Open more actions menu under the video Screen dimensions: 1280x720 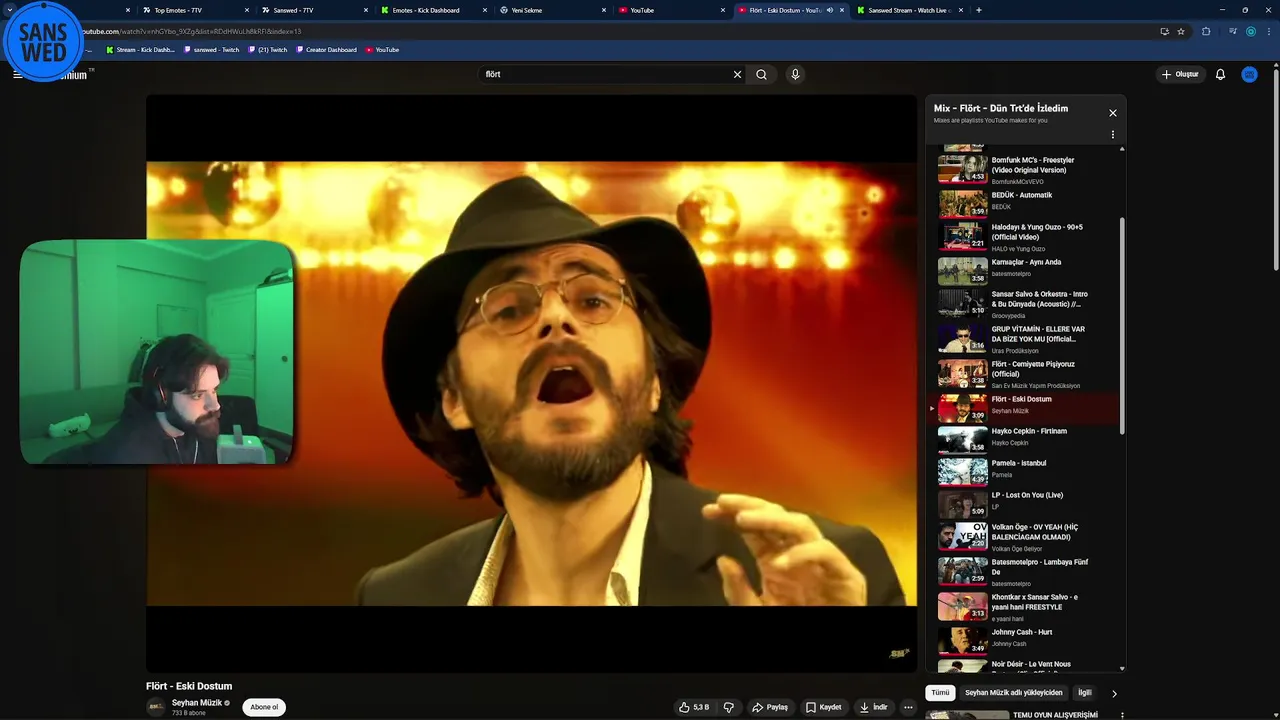click(x=908, y=707)
